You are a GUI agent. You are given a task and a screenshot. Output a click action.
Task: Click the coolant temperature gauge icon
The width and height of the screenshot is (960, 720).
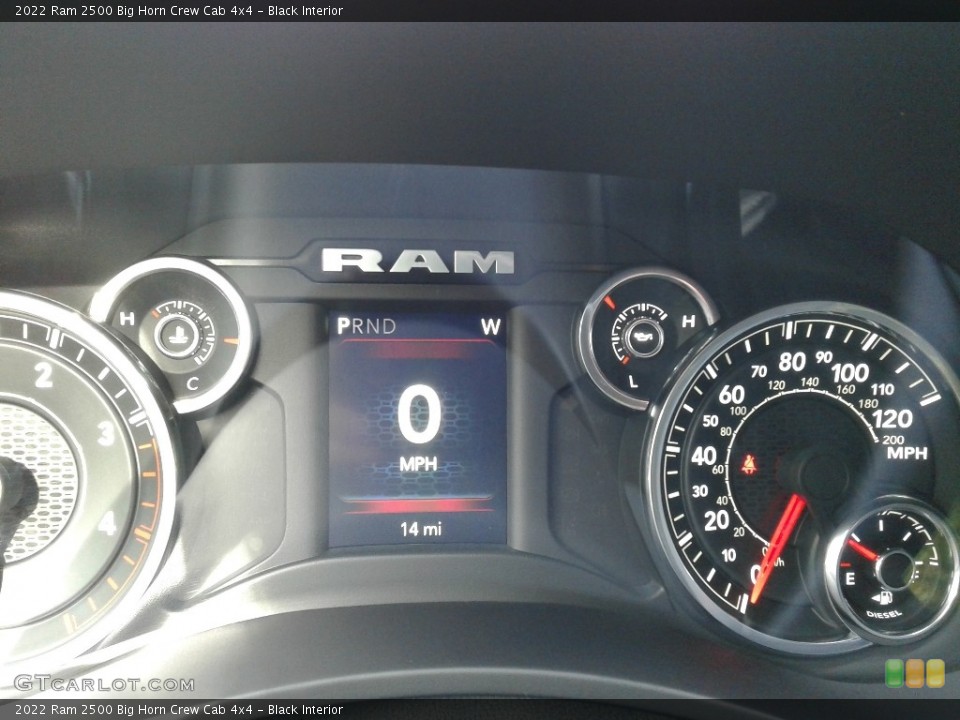coord(176,335)
